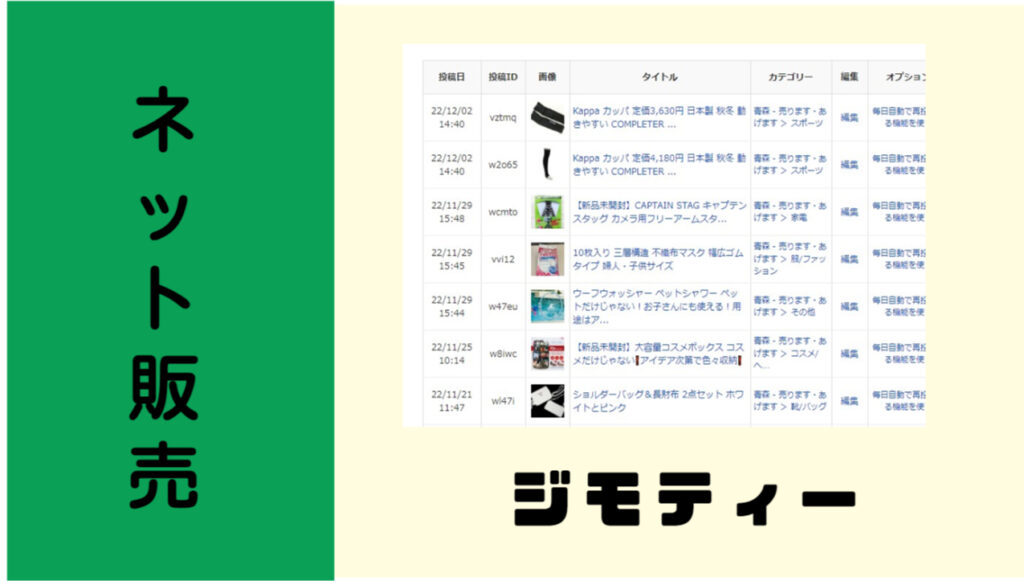Click the date 22/11/29 15:45

click(x=452, y=259)
